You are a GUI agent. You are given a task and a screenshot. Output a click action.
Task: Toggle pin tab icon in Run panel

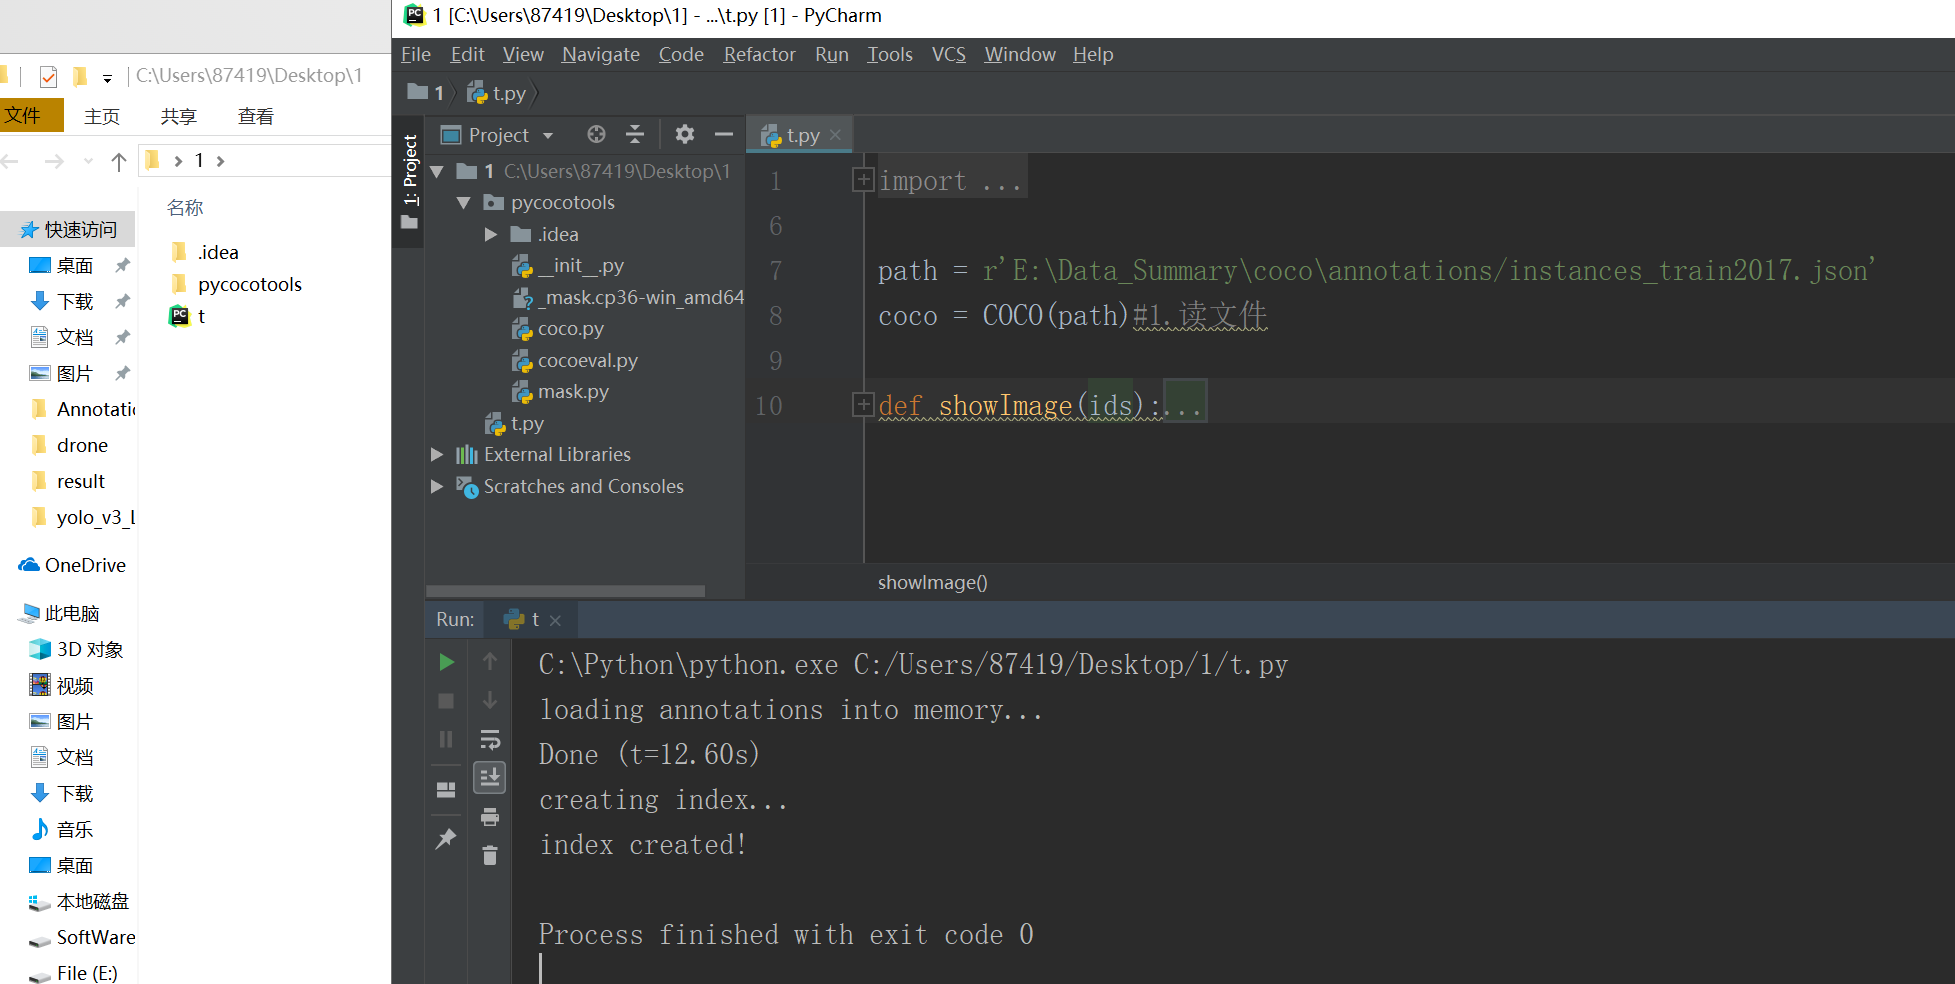(x=446, y=838)
